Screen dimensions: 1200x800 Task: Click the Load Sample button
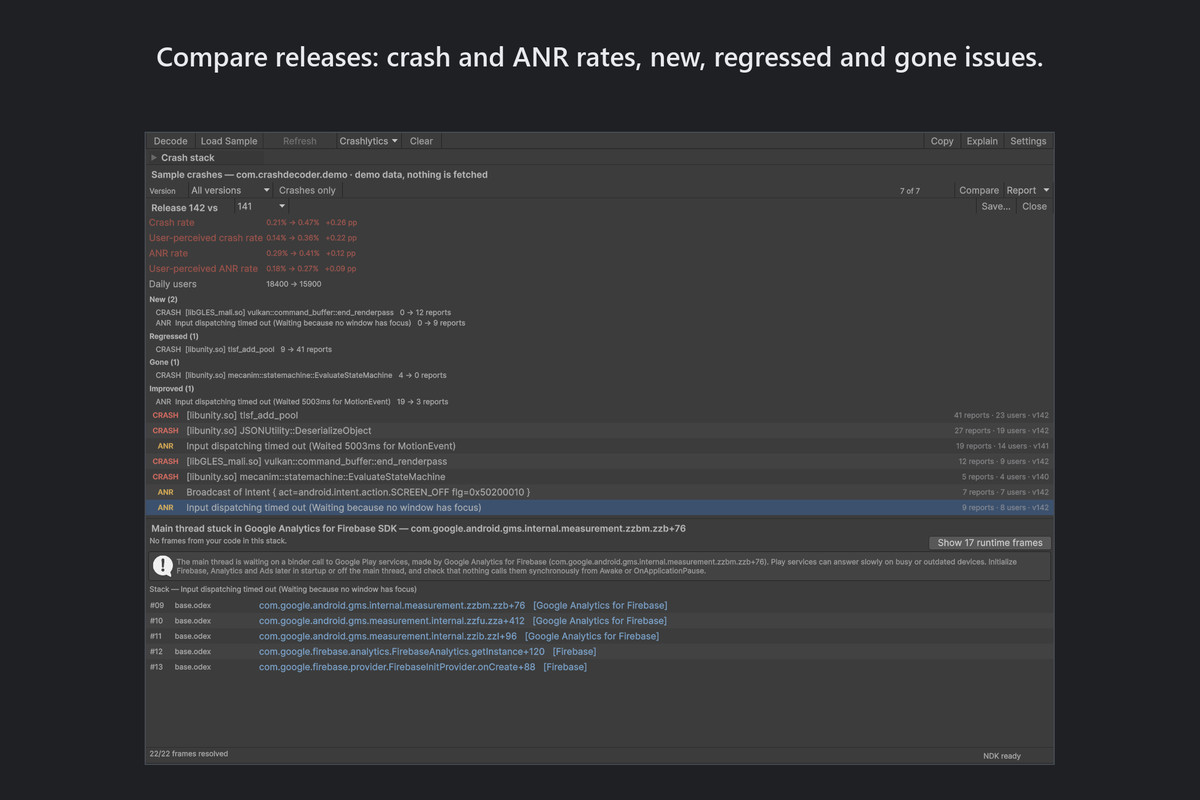pos(228,141)
